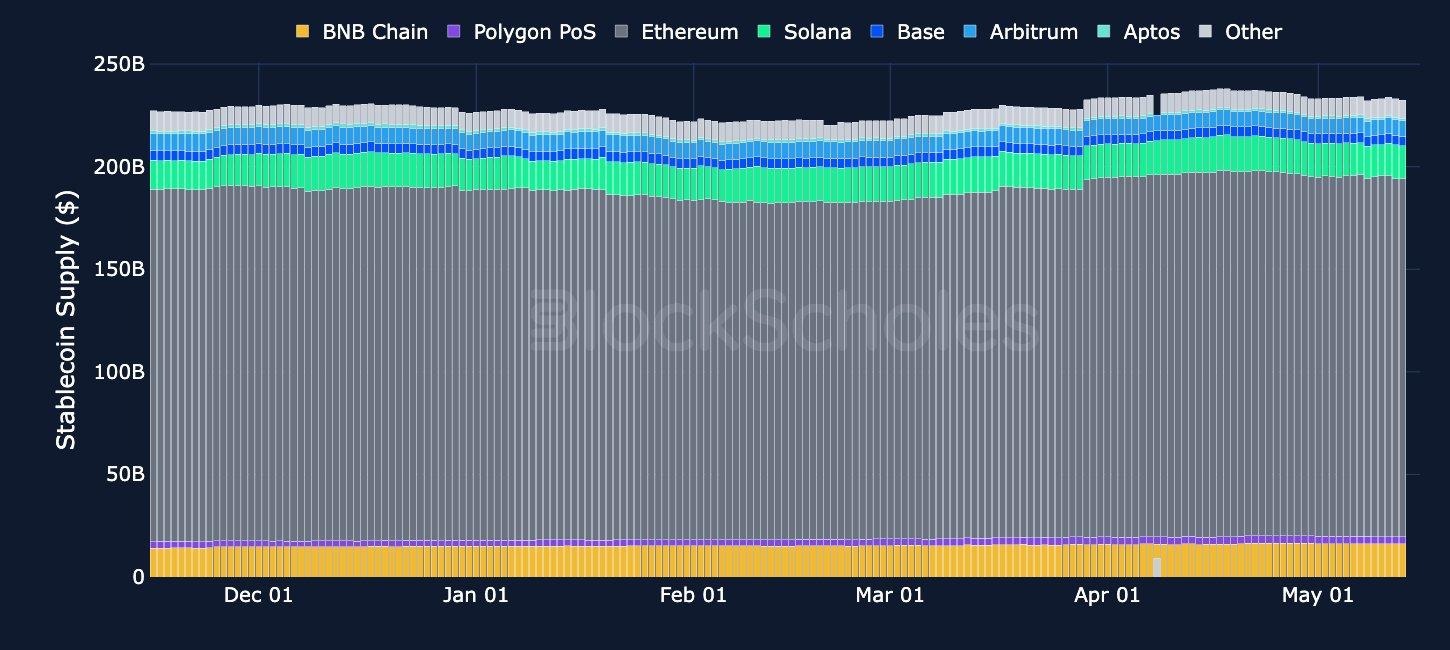
Task: Click the Polygon PoS purple legend swatch
Action: (454, 32)
